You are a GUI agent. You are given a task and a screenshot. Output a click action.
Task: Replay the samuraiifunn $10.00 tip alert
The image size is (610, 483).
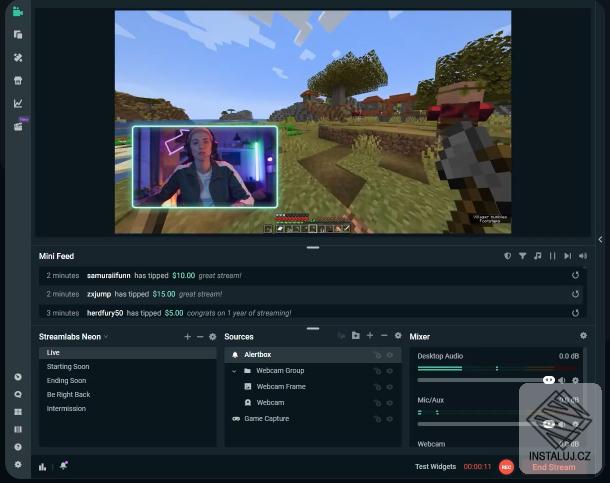575,275
